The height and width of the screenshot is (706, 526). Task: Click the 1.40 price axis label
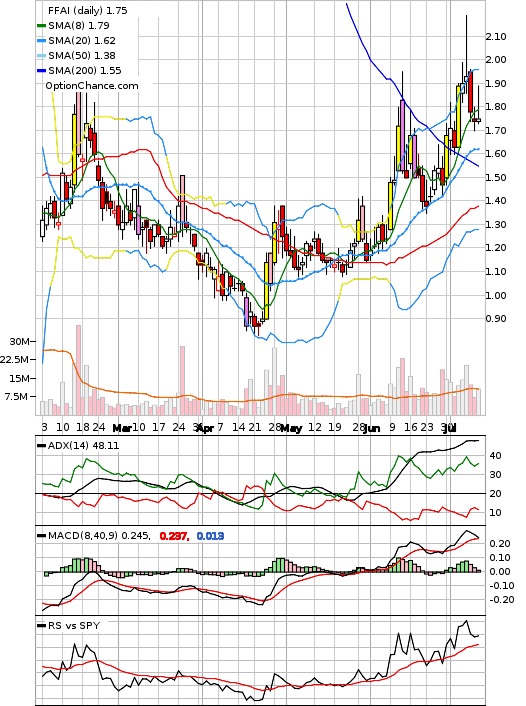point(495,200)
